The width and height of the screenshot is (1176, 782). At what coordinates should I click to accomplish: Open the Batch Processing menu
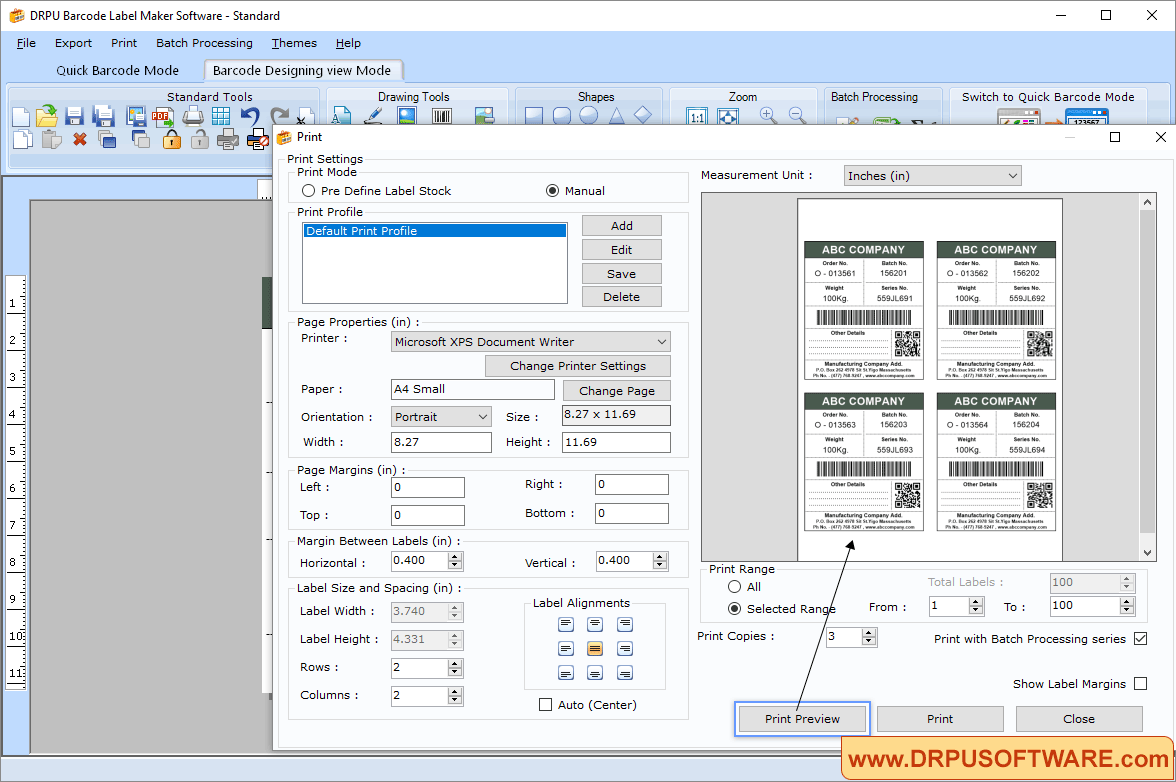204,43
